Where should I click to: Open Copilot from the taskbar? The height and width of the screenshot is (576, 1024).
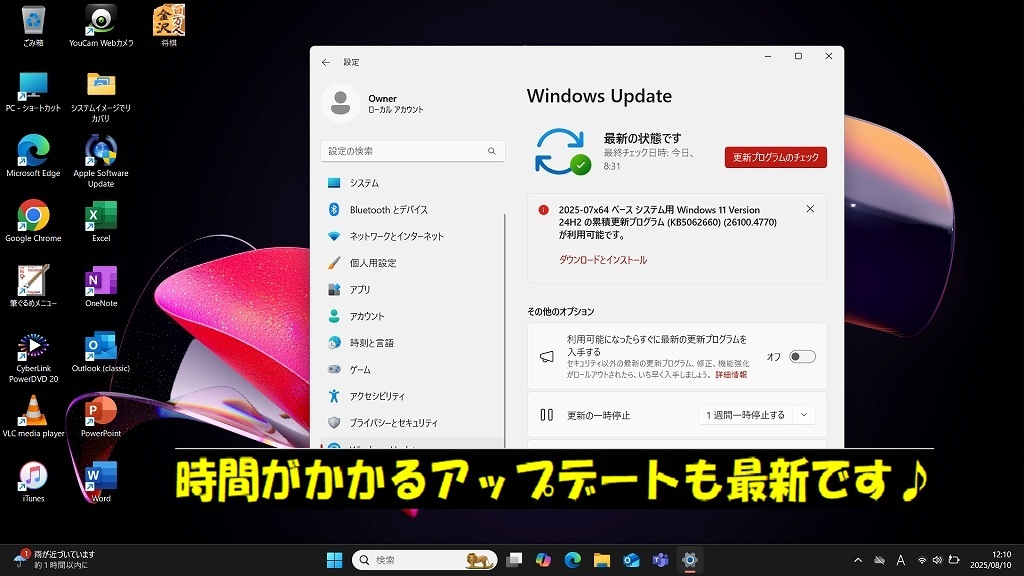pyautogui.click(x=543, y=560)
